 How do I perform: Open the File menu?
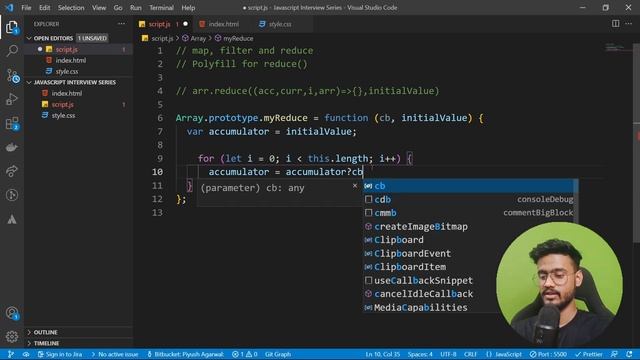click(x=26, y=7)
